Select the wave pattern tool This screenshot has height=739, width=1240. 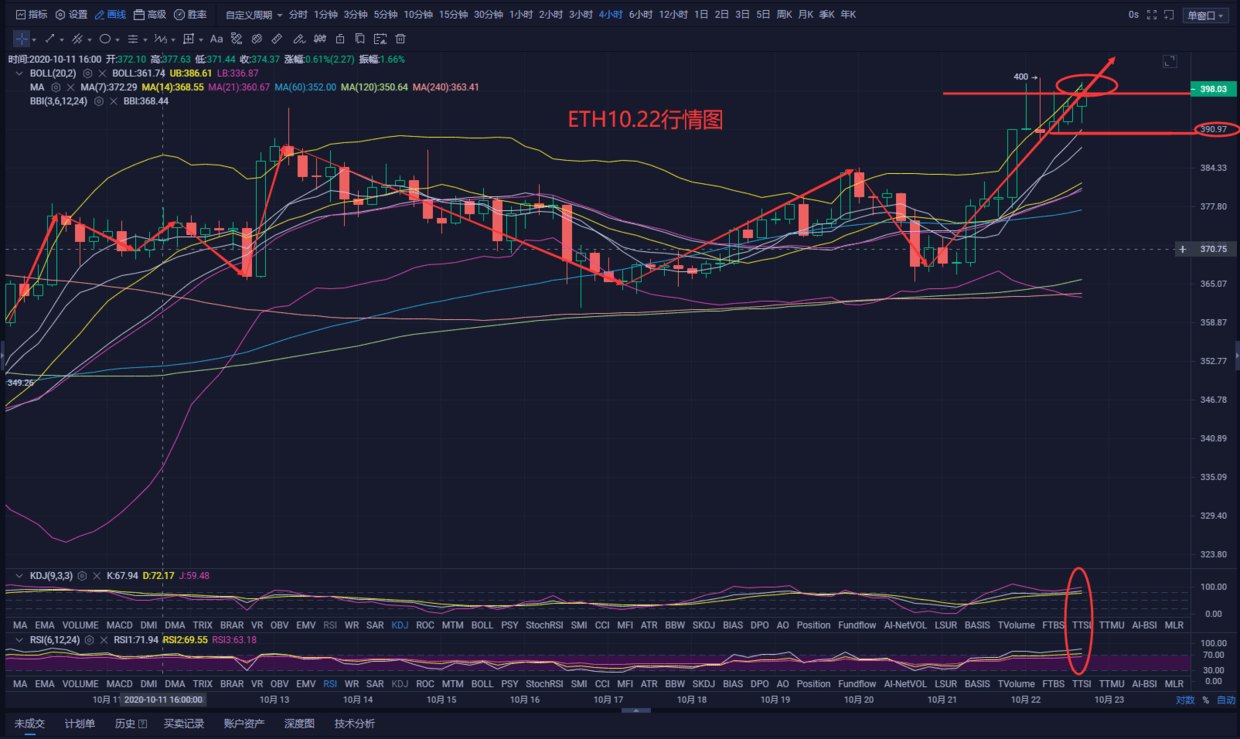[160, 39]
